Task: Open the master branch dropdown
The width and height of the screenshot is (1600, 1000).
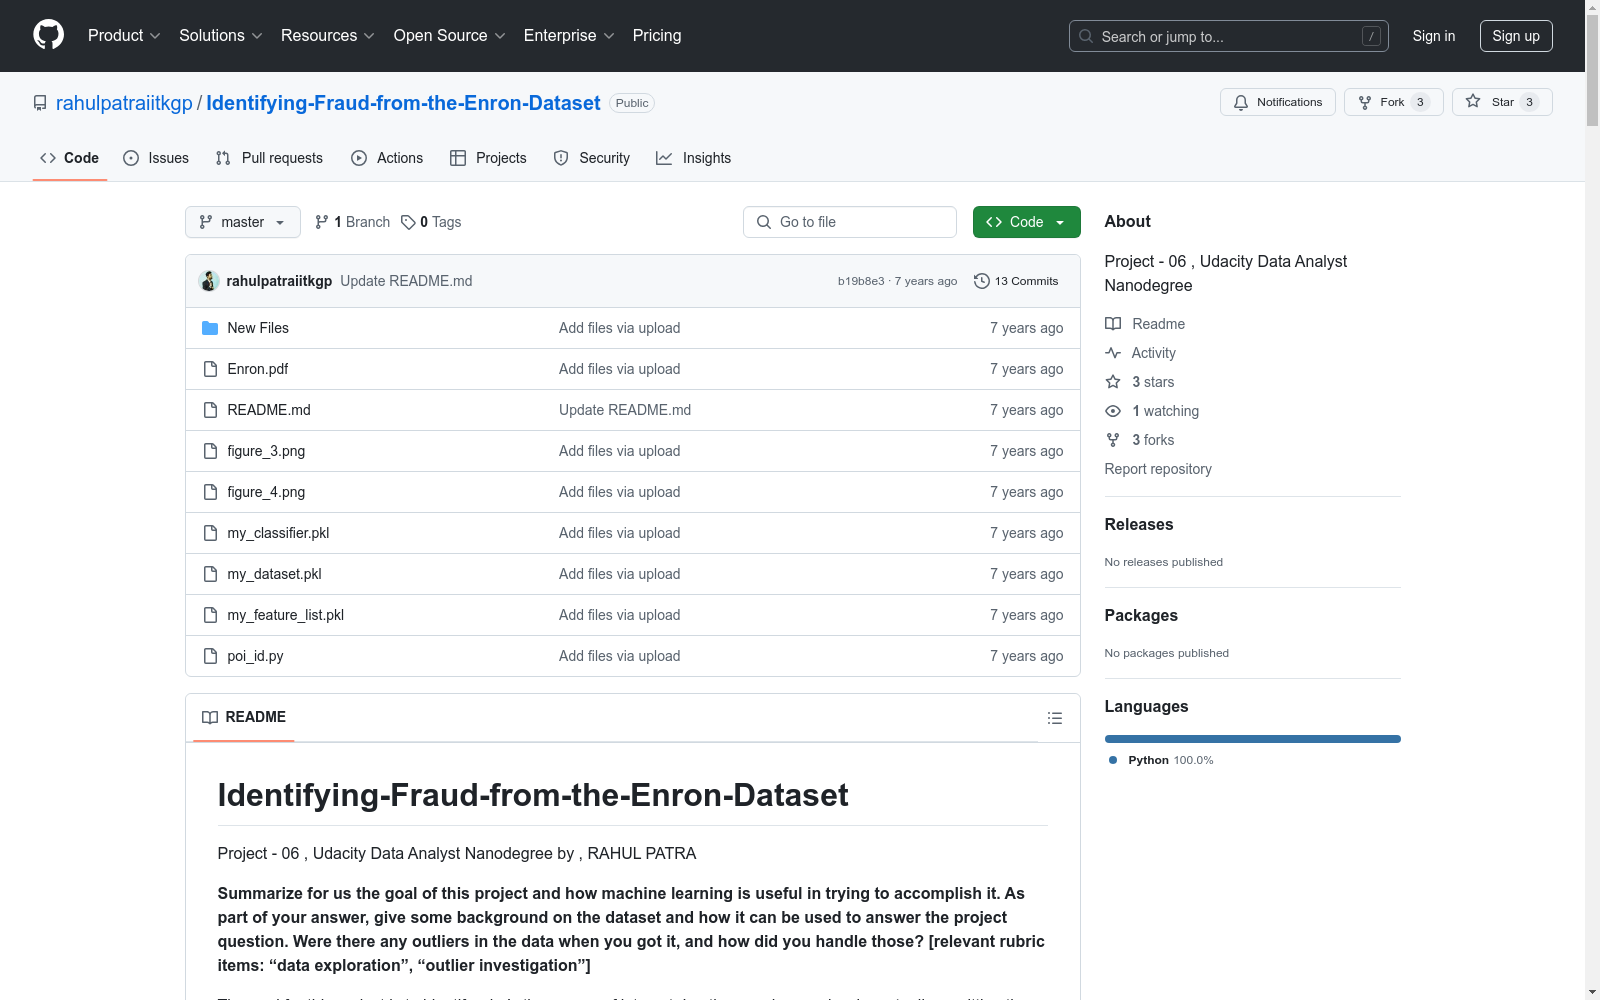Action: click(243, 222)
